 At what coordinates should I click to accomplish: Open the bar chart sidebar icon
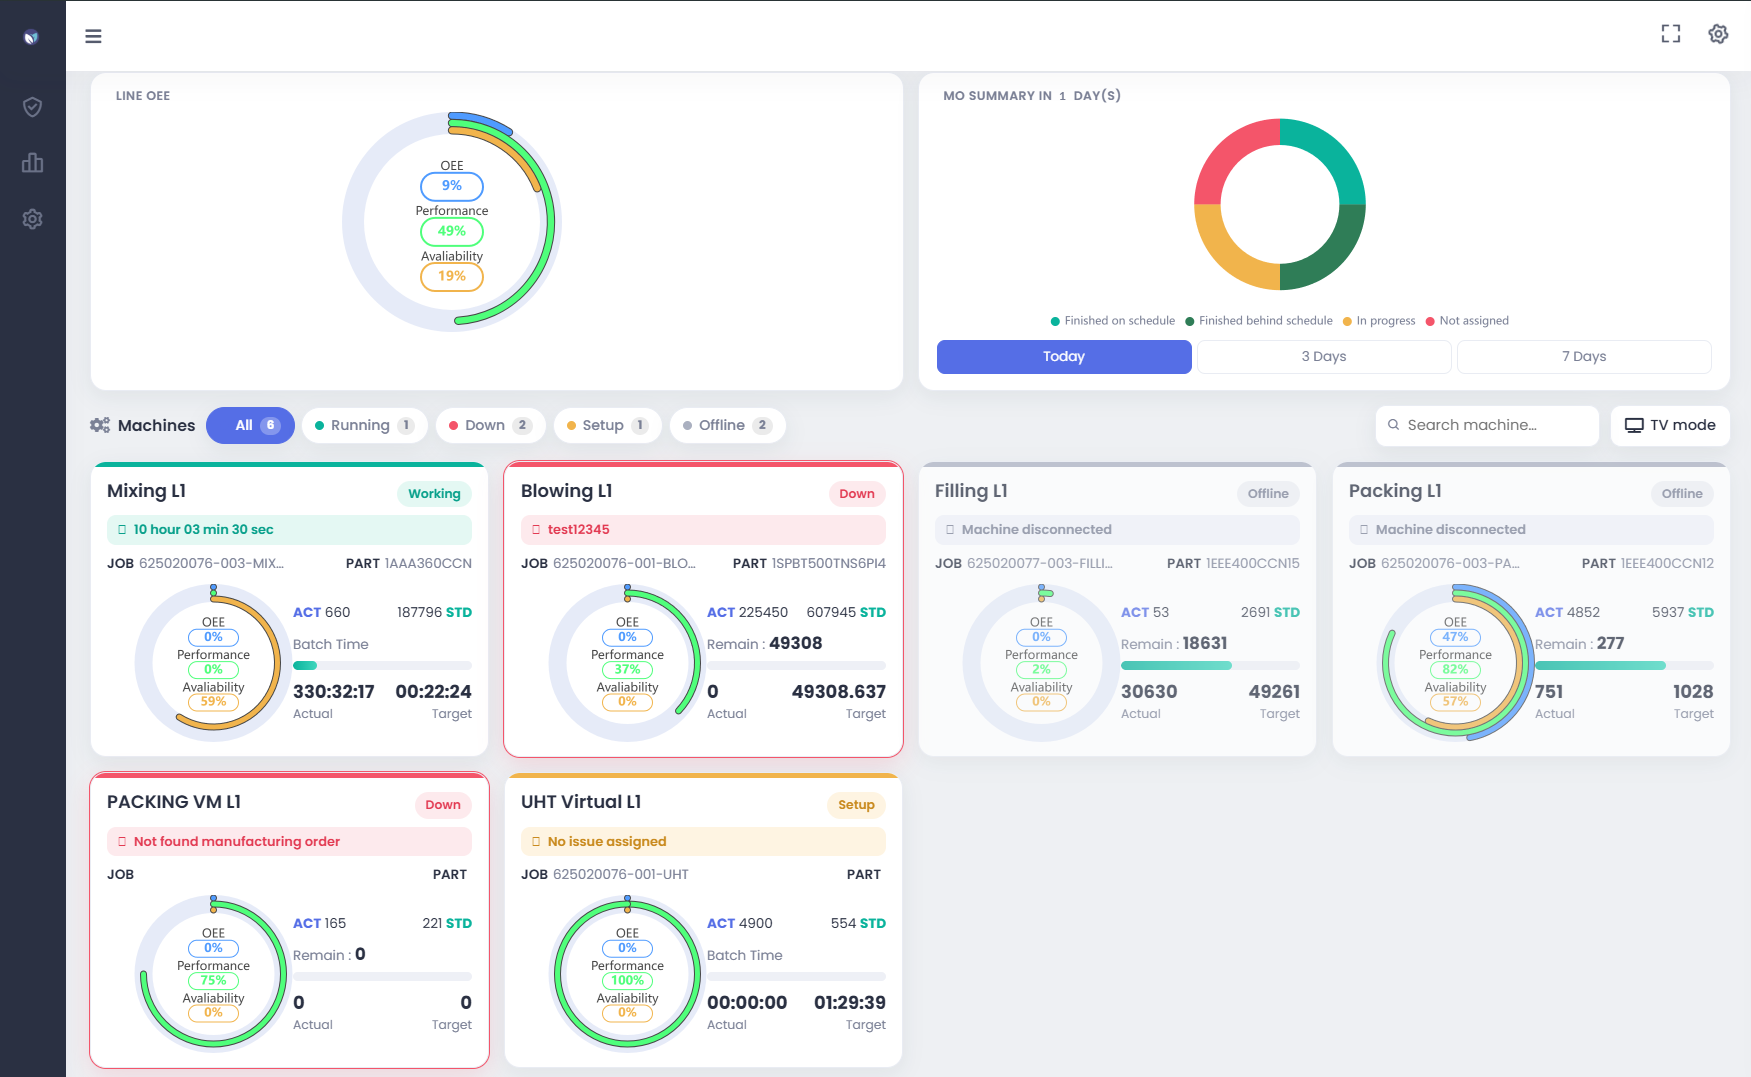tap(32, 163)
